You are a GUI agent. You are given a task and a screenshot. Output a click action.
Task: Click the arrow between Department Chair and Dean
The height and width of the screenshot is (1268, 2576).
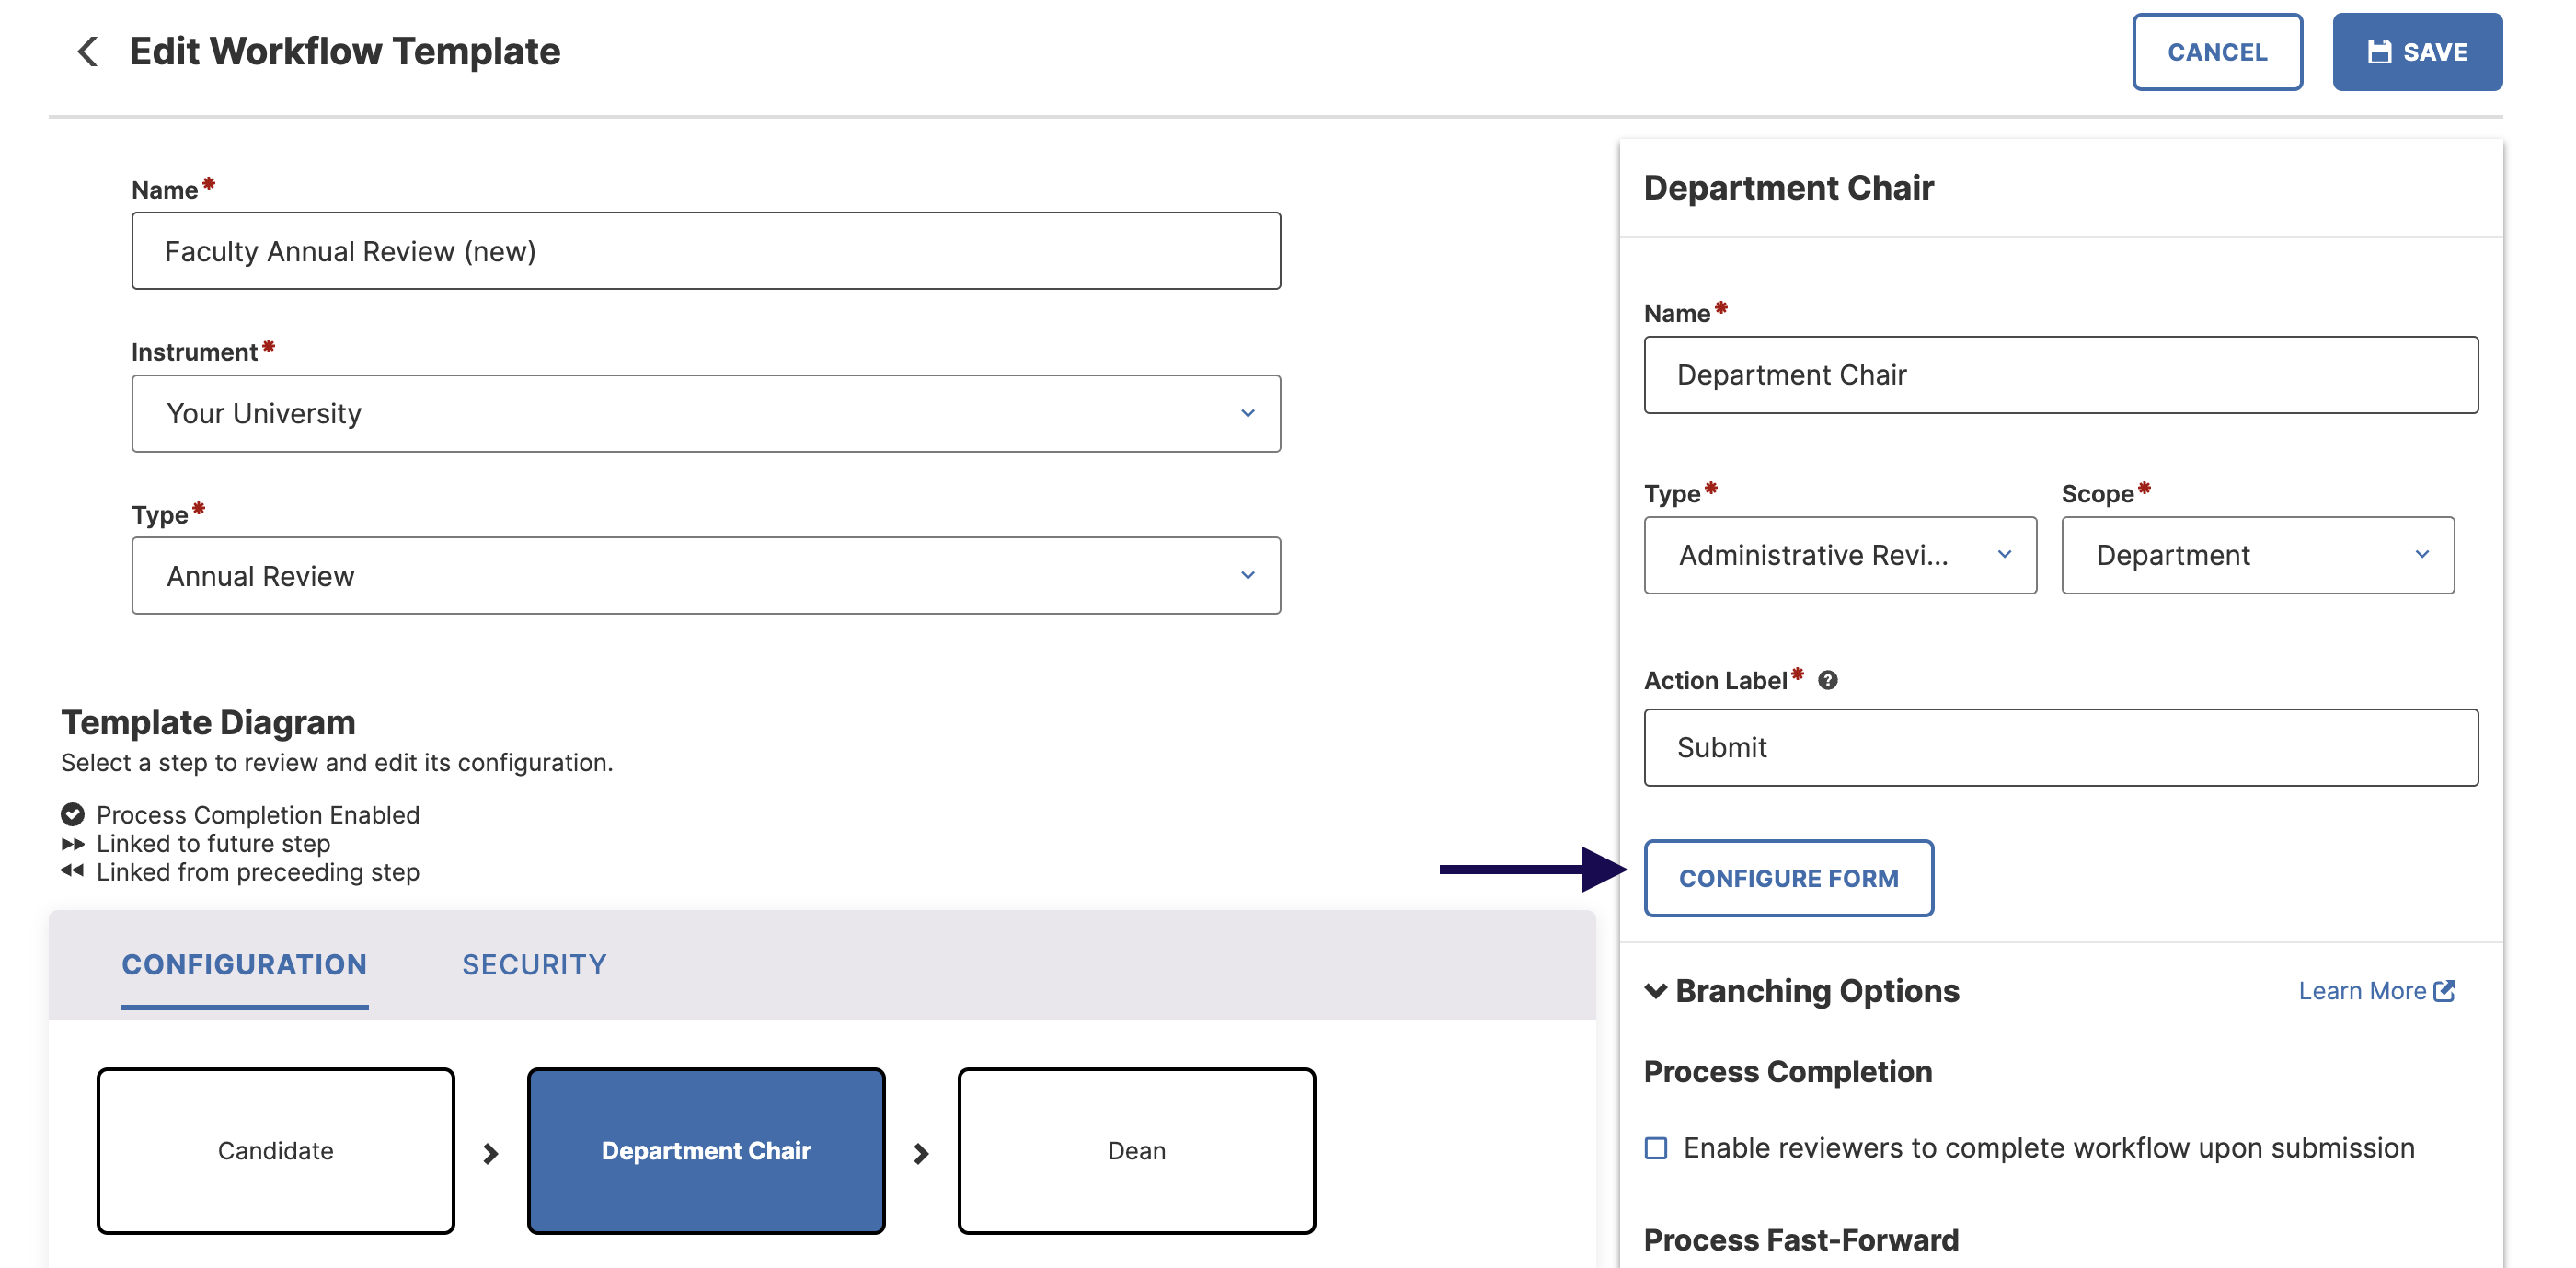pos(921,1153)
